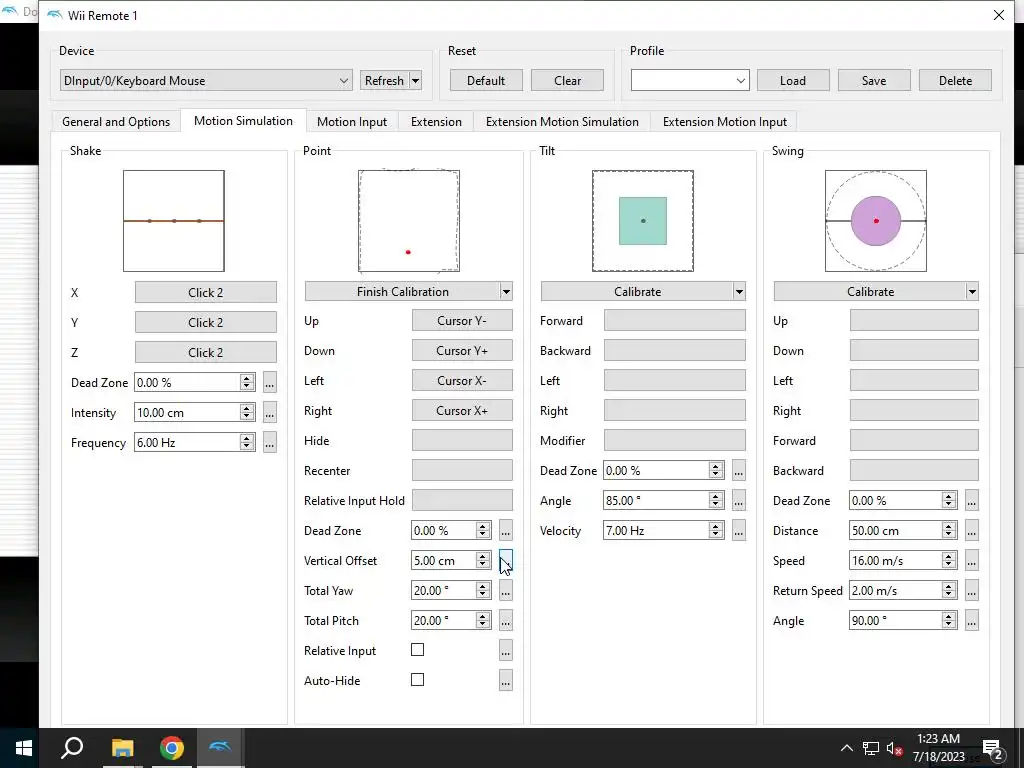Open Extension Motion Input tab
1024x768 pixels.
(x=724, y=122)
